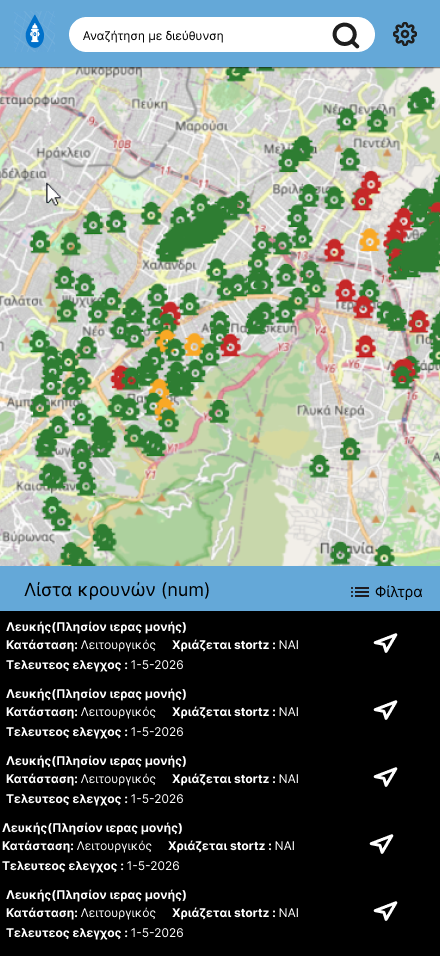Focus the 'Αναζήτηση με διεύθυνση' search field
The width and height of the screenshot is (440, 956).
coord(222,35)
